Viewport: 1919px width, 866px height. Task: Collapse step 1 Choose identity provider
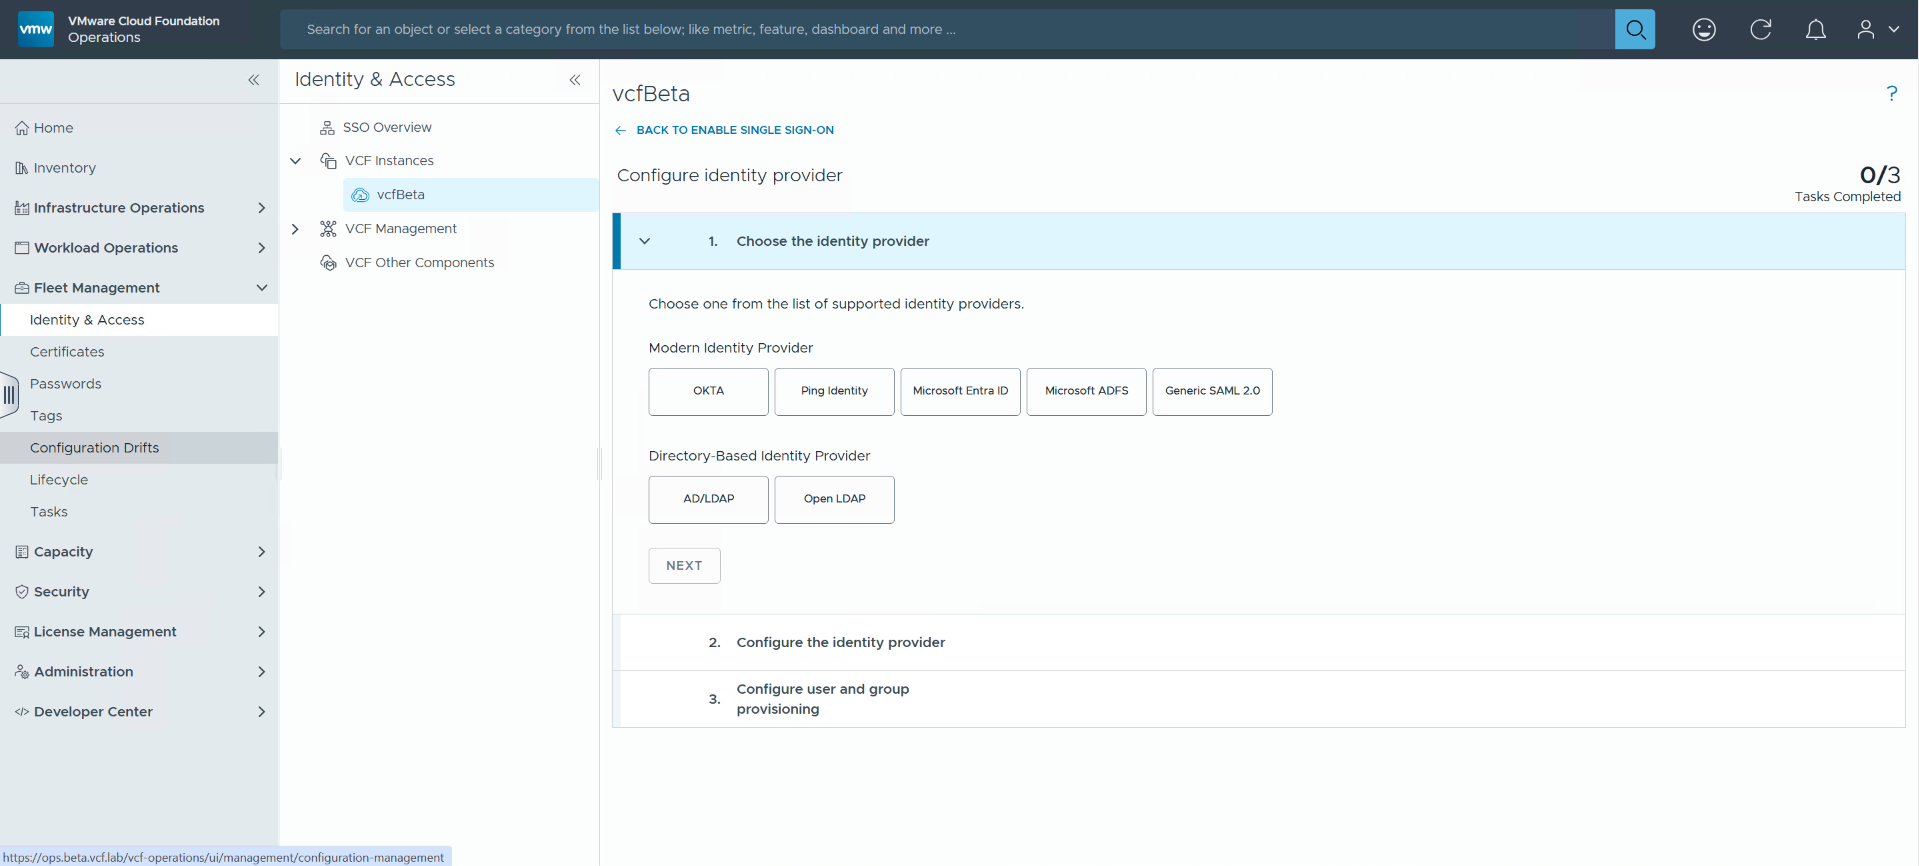pos(645,241)
